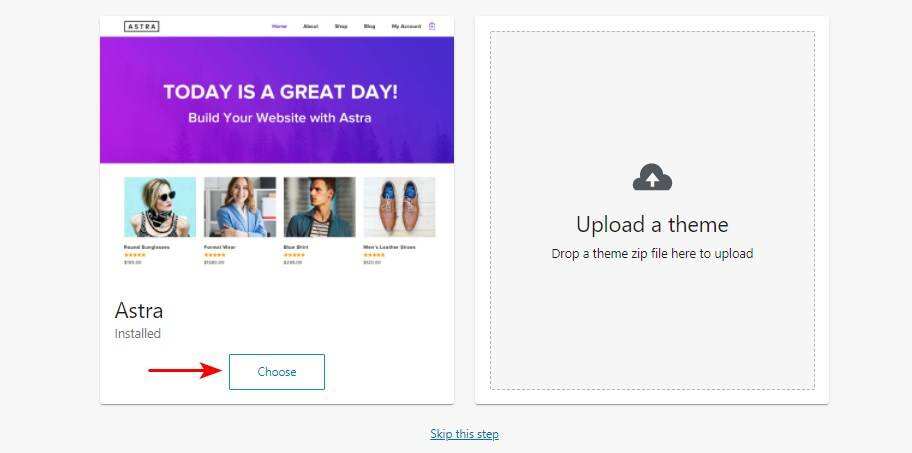
Task: Click the Blue Shirt product photo
Action: 319,207
